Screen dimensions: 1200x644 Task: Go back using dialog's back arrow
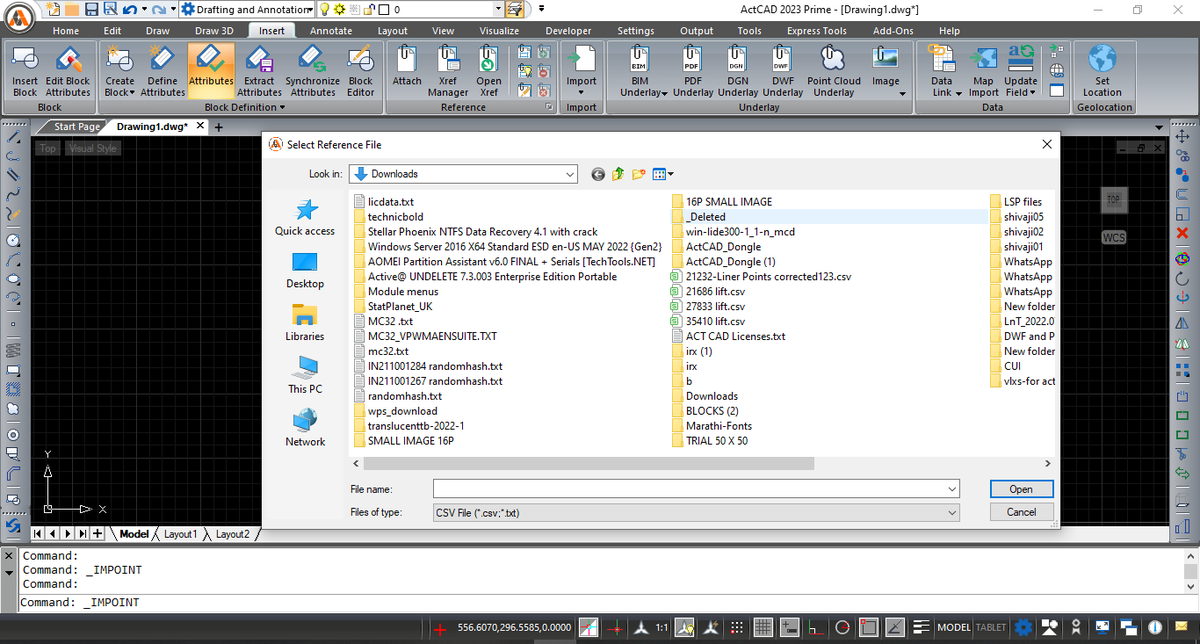click(x=598, y=174)
